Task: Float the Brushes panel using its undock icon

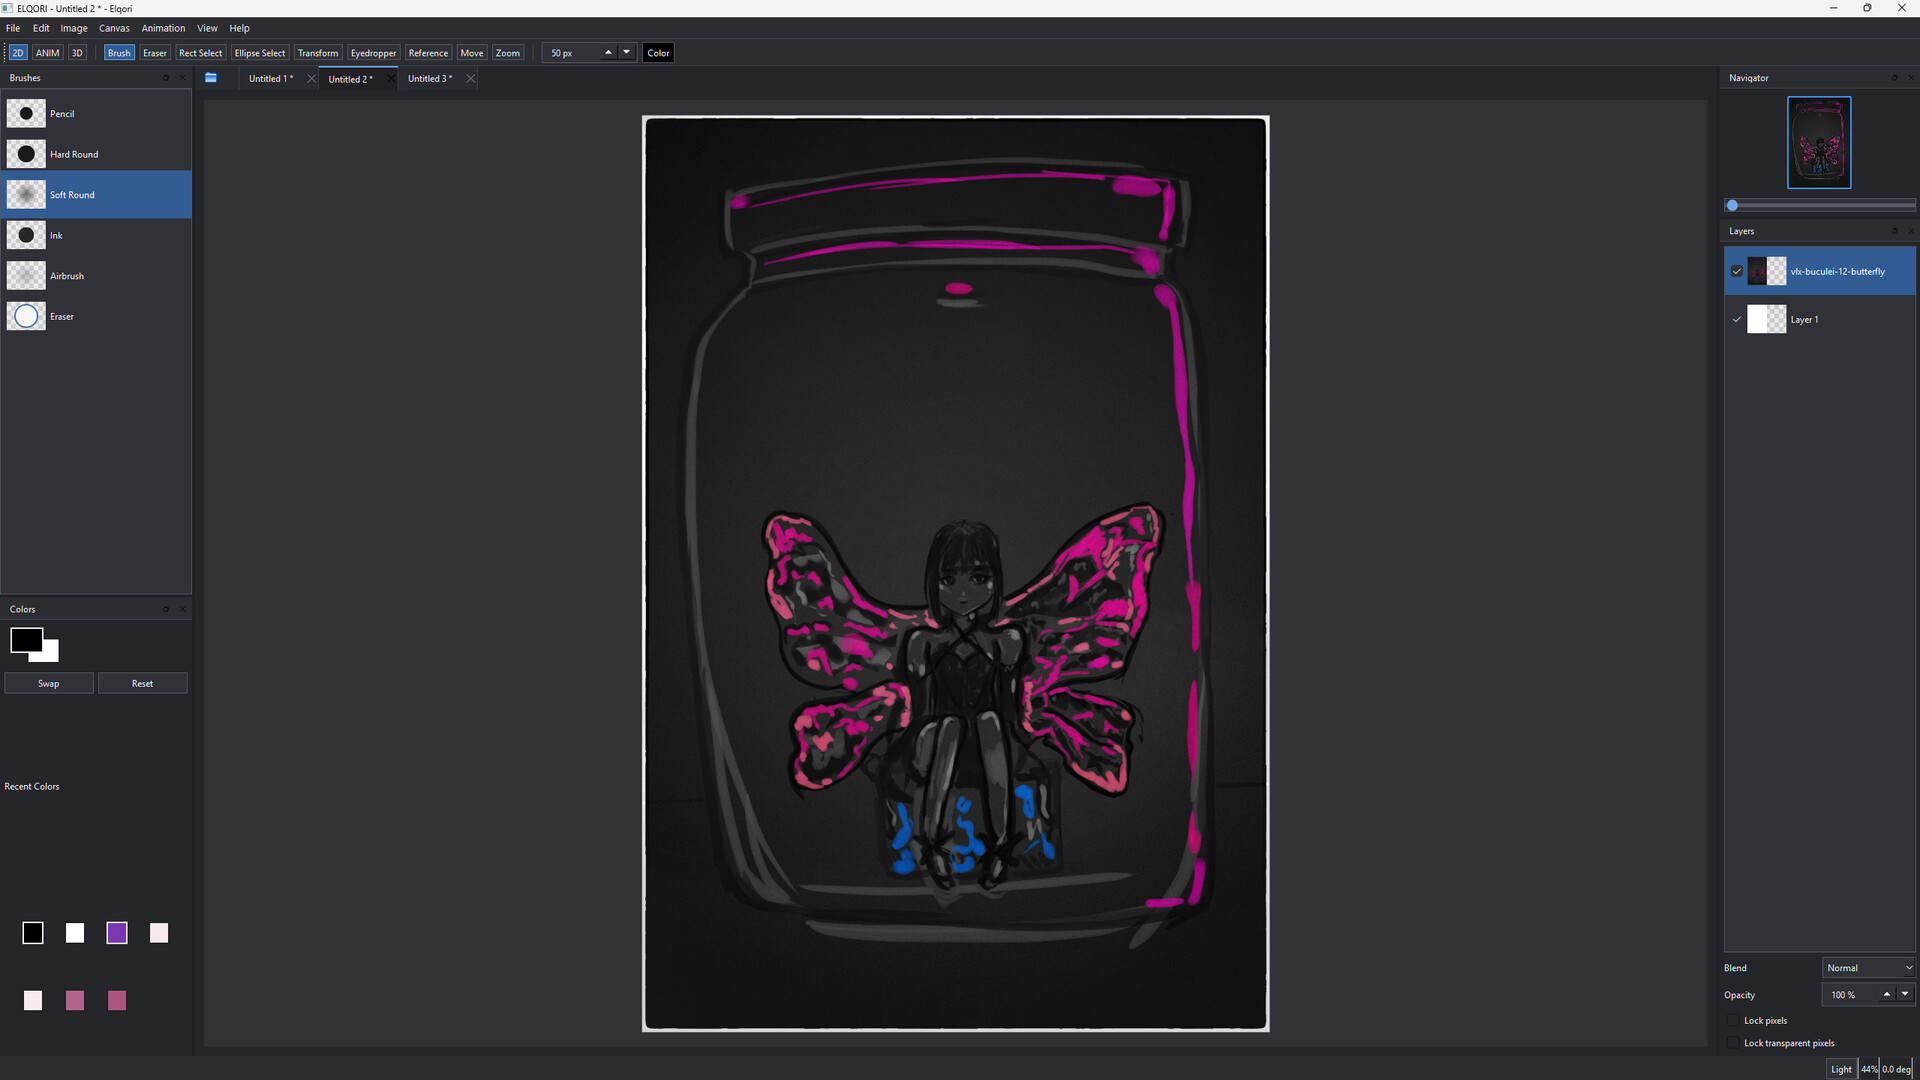Action: pos(166,78)
